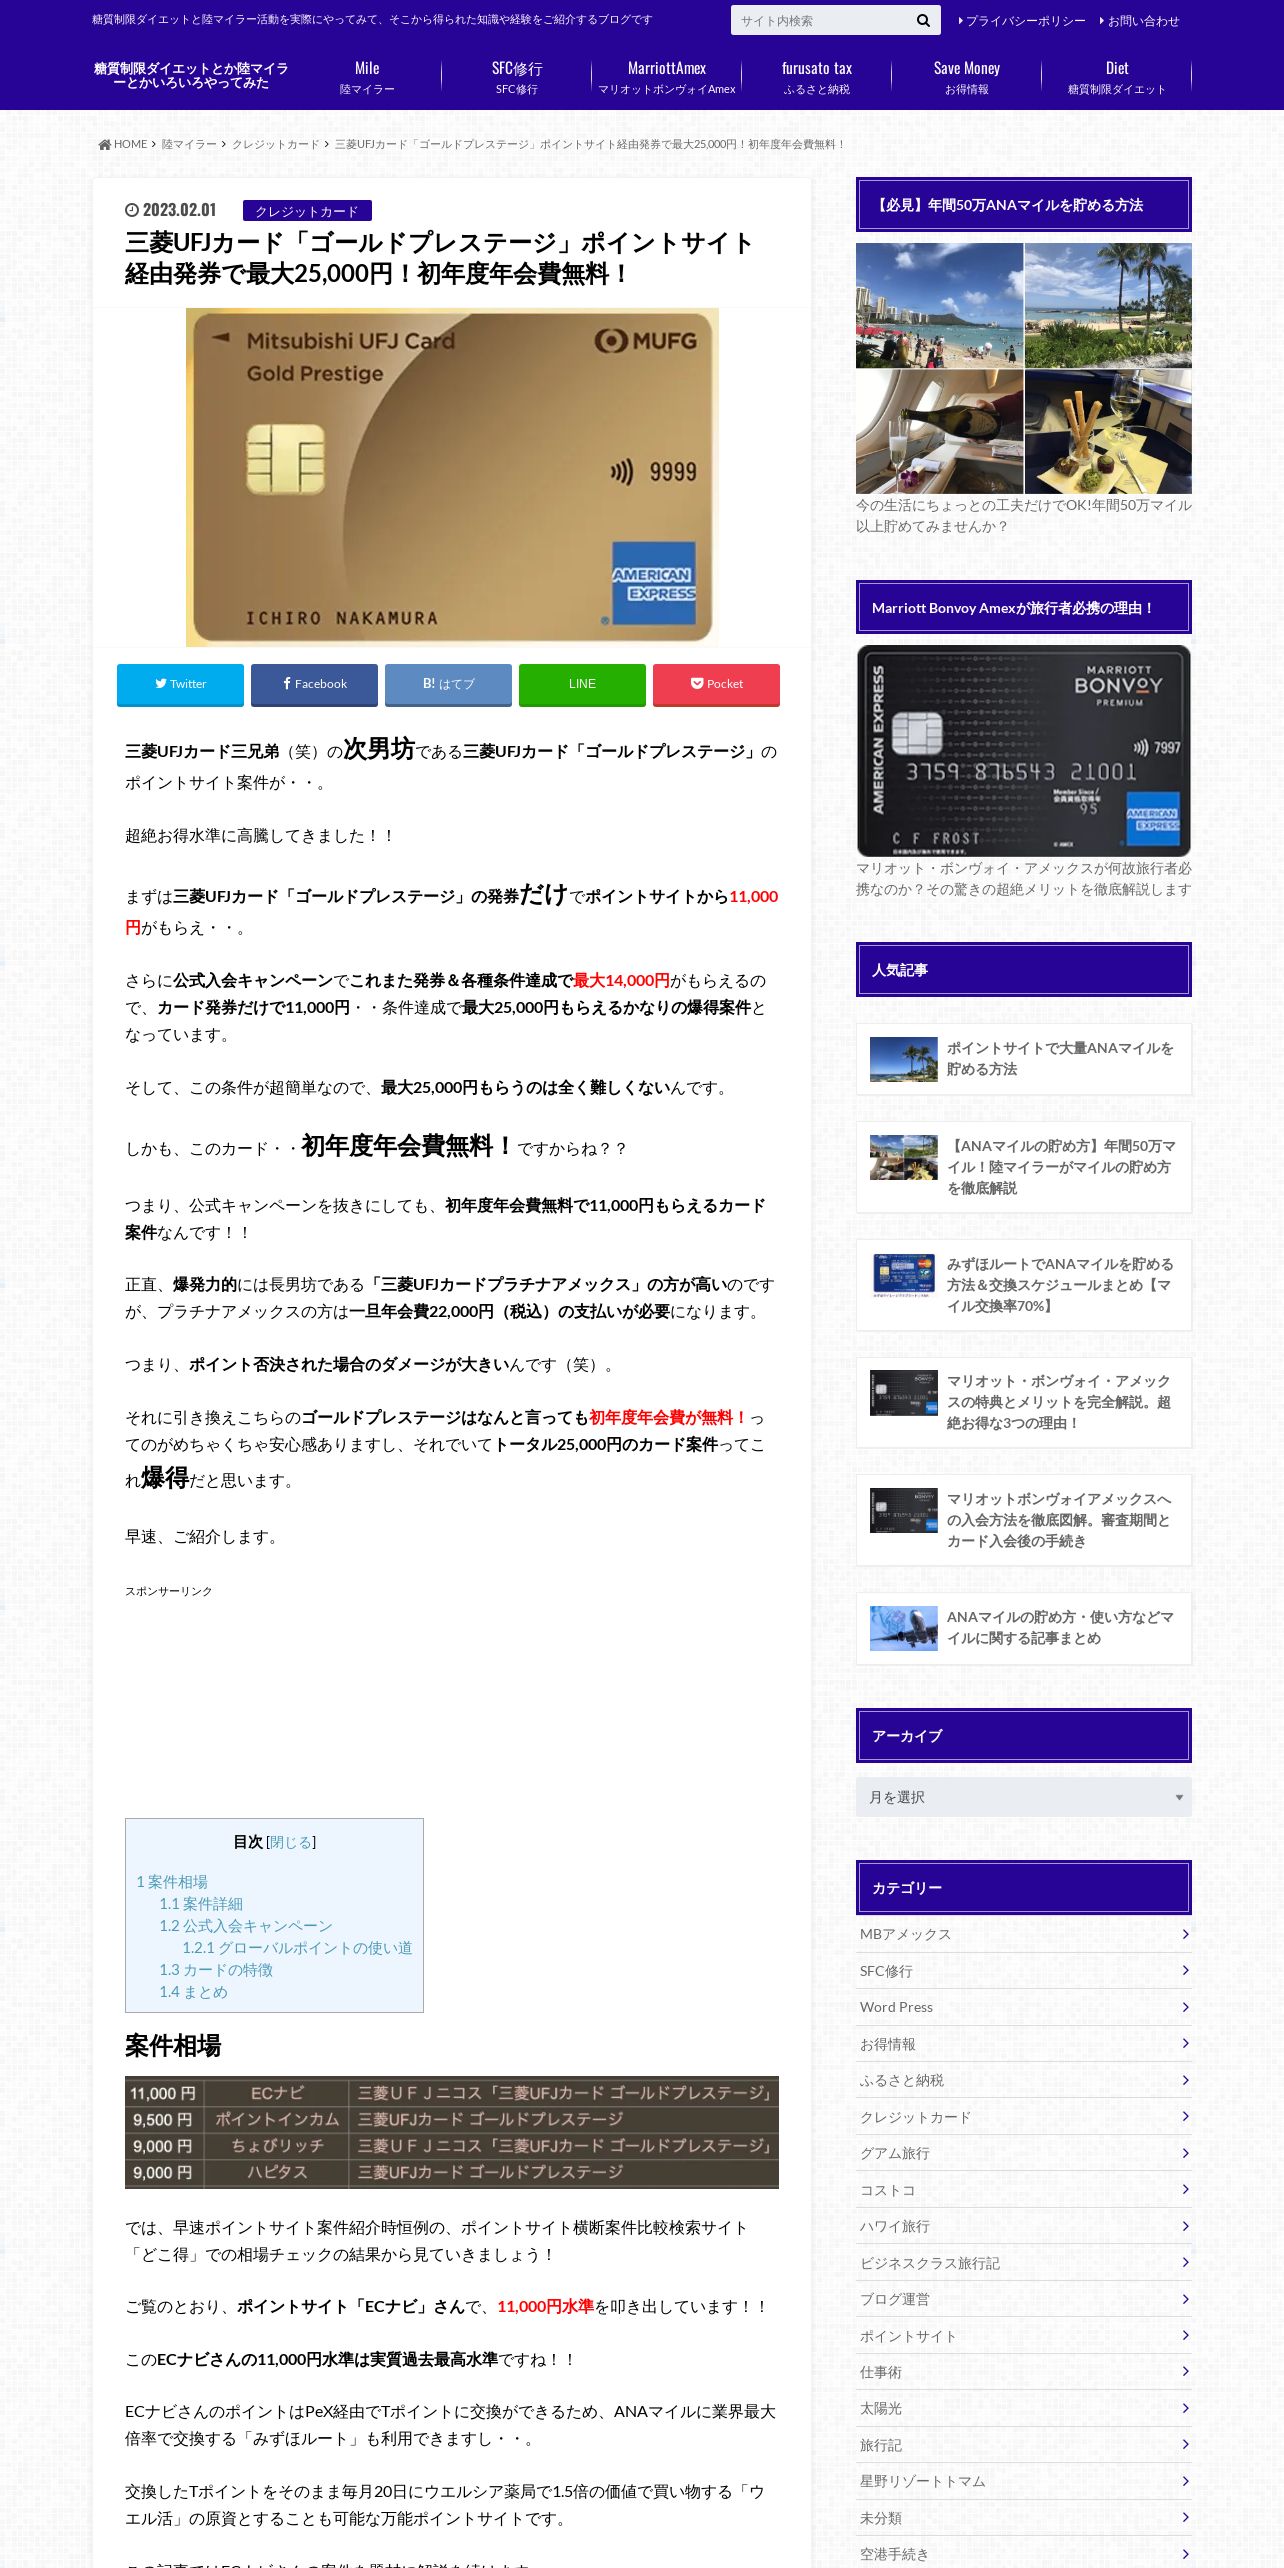The image size is (1284, 2568).
Task: Open the 旅行記 category
Action: [x=1024, y=2445]
